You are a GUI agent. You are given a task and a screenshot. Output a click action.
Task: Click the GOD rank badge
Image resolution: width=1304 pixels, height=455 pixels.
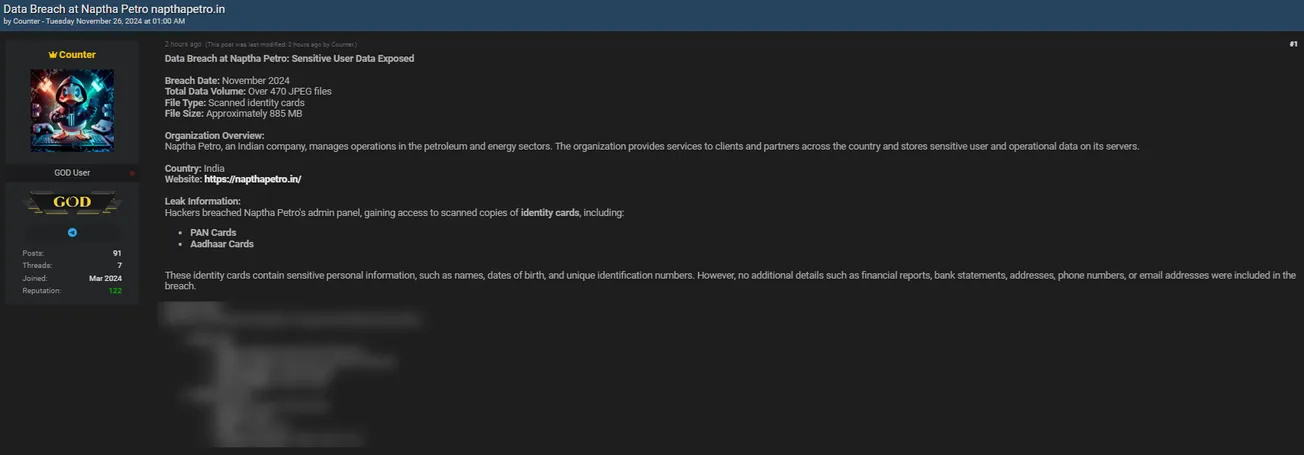(x=72, y=202)
